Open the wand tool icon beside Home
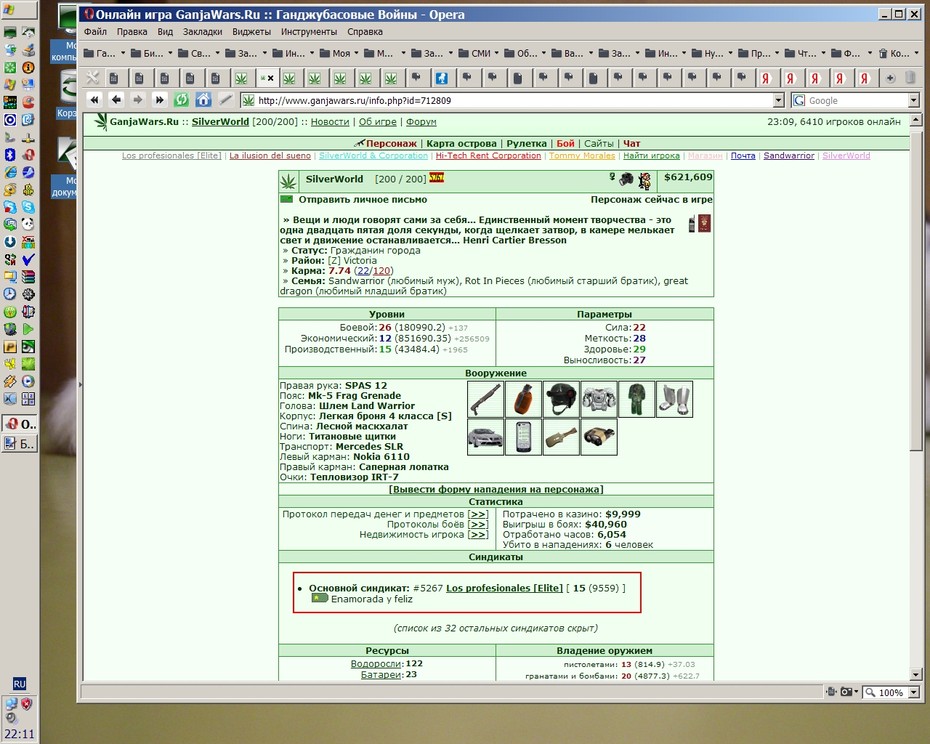930x744 pixels. pos(225,100)
